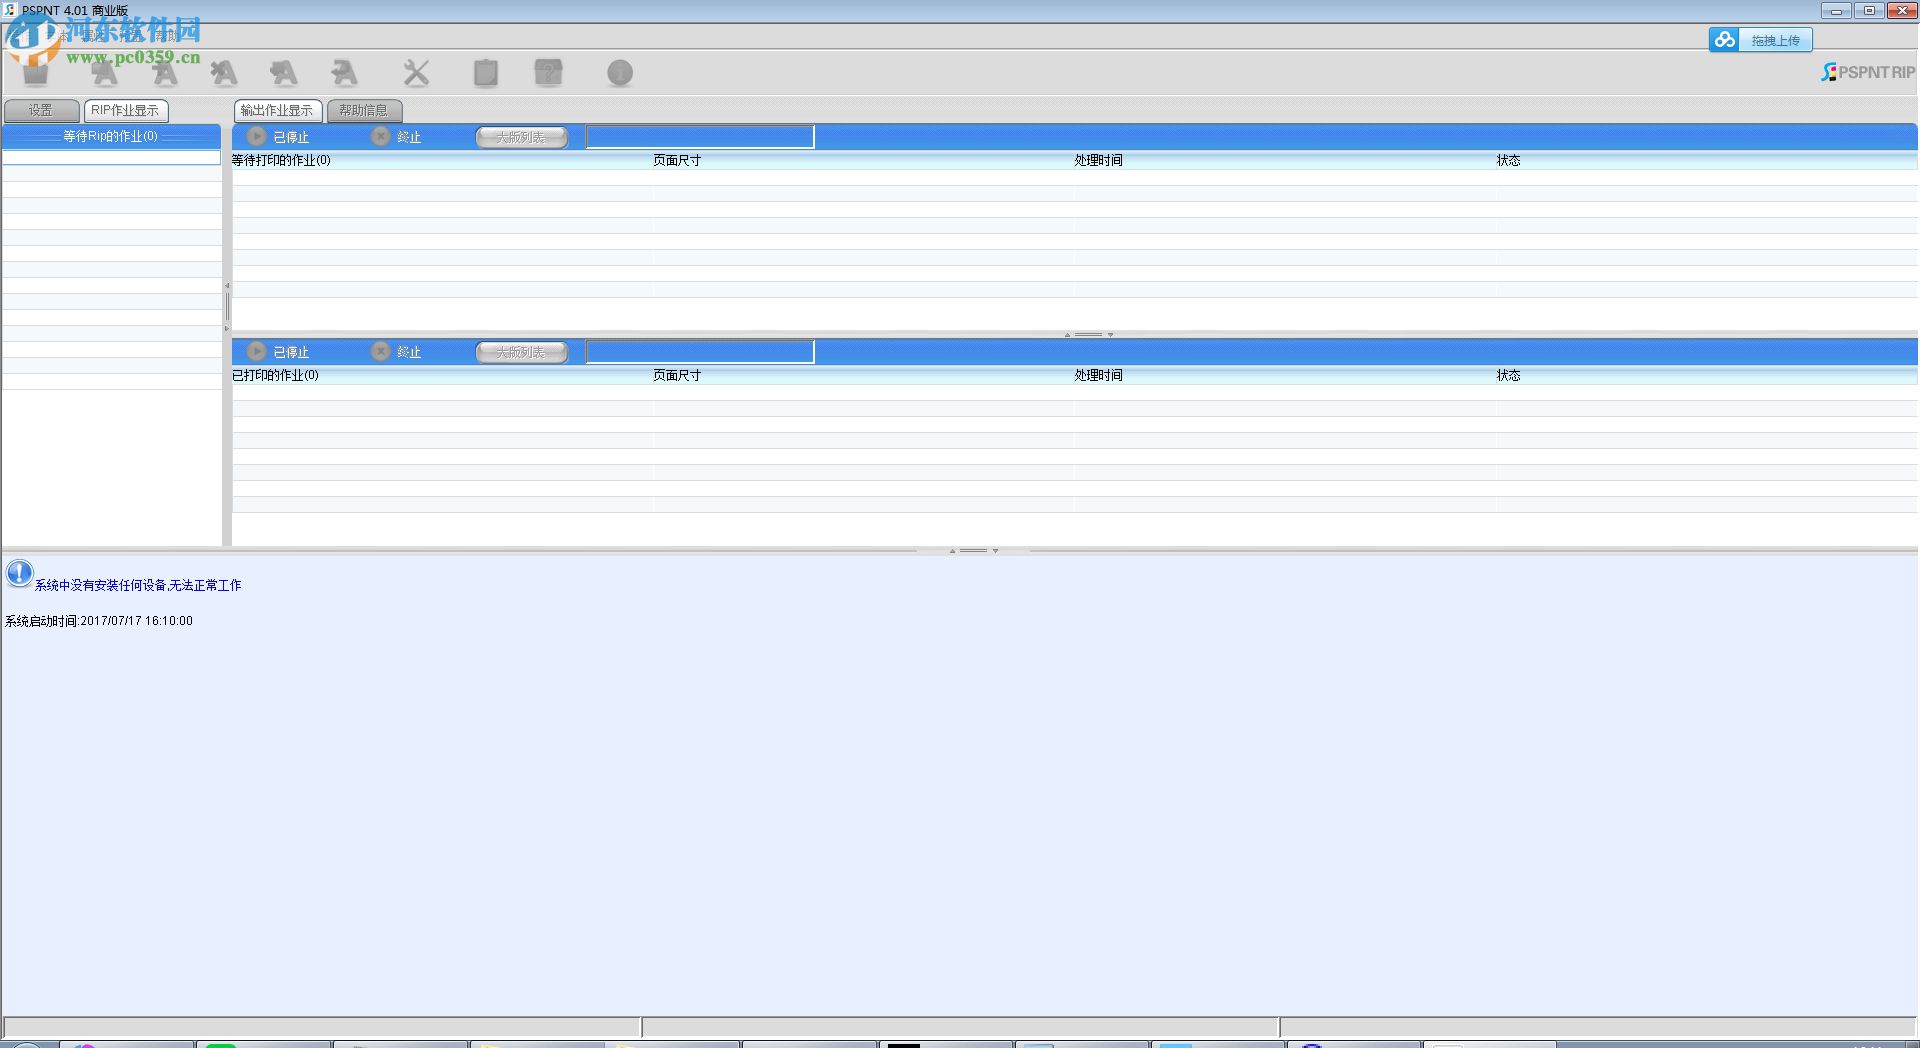Click the blue exclamation icon in message area
Screen dimensions: 1920x1048
click(x=19, y=573)
